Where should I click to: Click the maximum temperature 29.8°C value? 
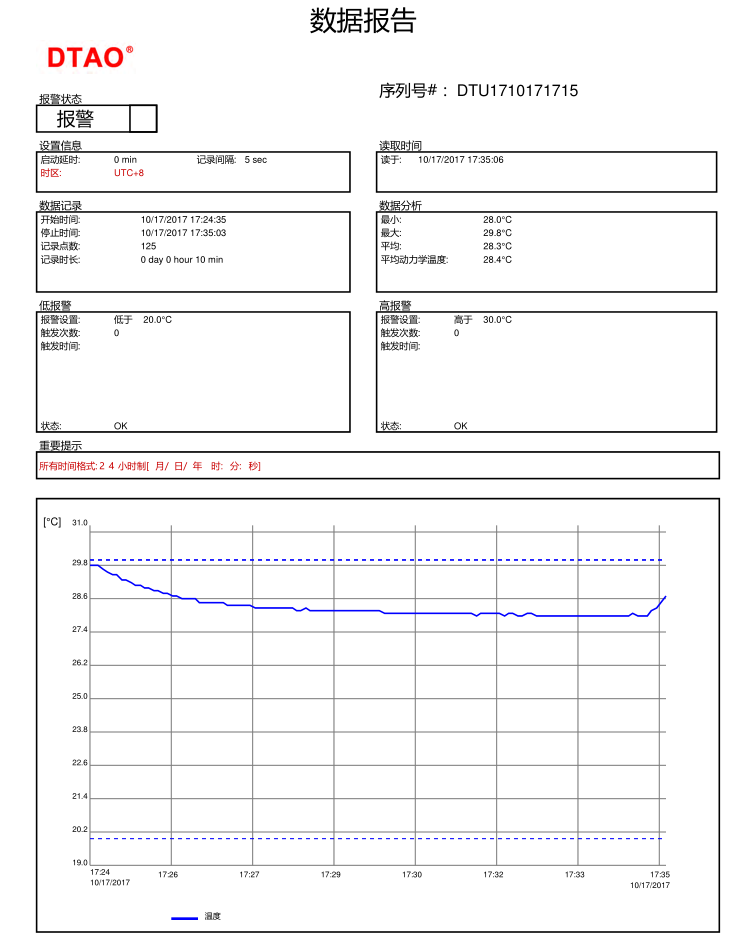pyautogui.click(x=497, y=233)
